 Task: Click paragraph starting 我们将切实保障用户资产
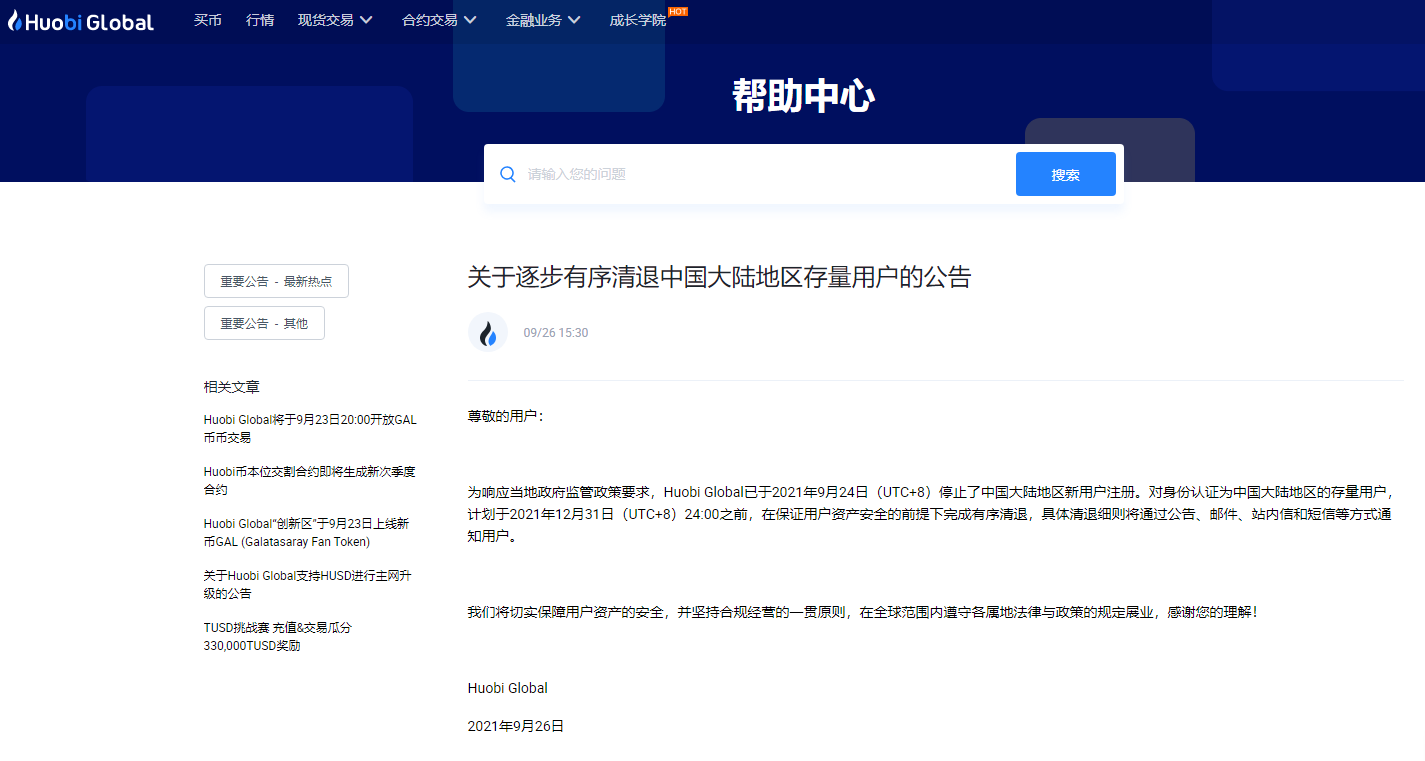click(x=863, y=611)
